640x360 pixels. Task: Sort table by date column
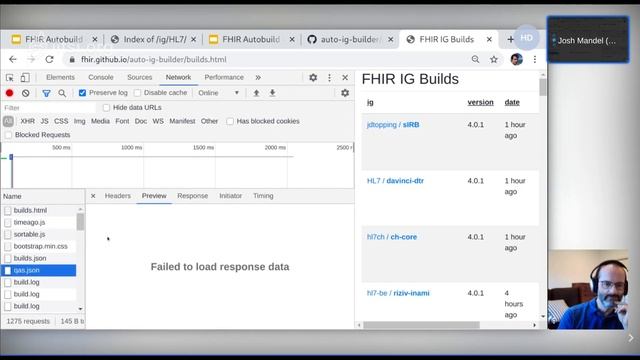tap(512, 102)
